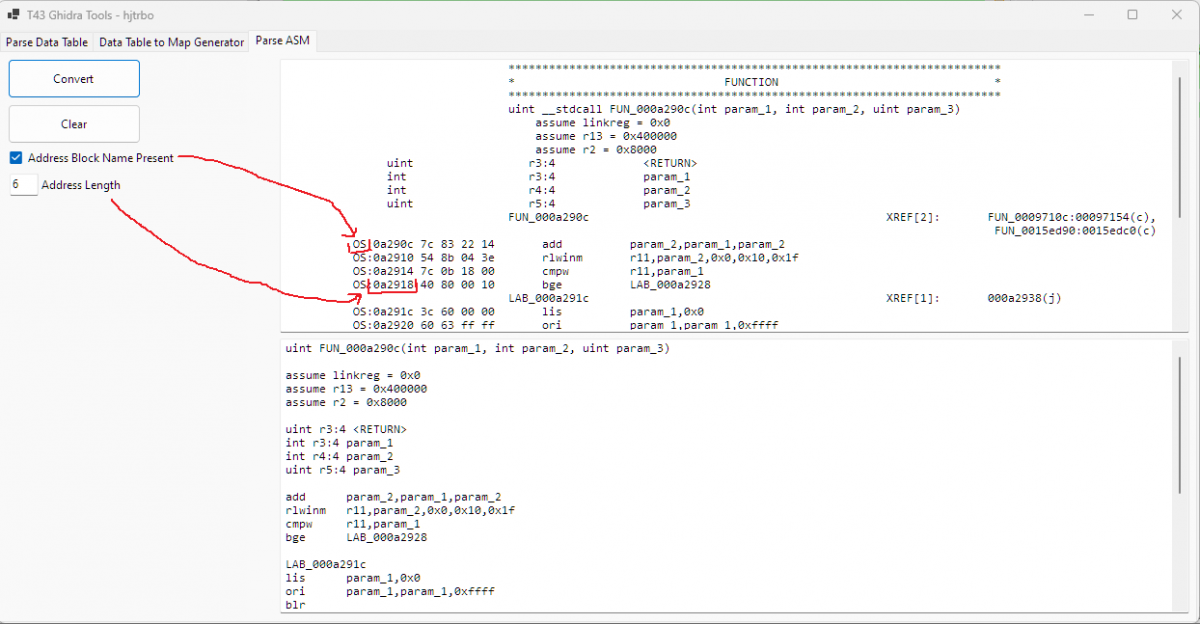The image size is (1200, 624).
Task: Click '000a2938(j)' cross reference
Action: (x=1024, y=298)
